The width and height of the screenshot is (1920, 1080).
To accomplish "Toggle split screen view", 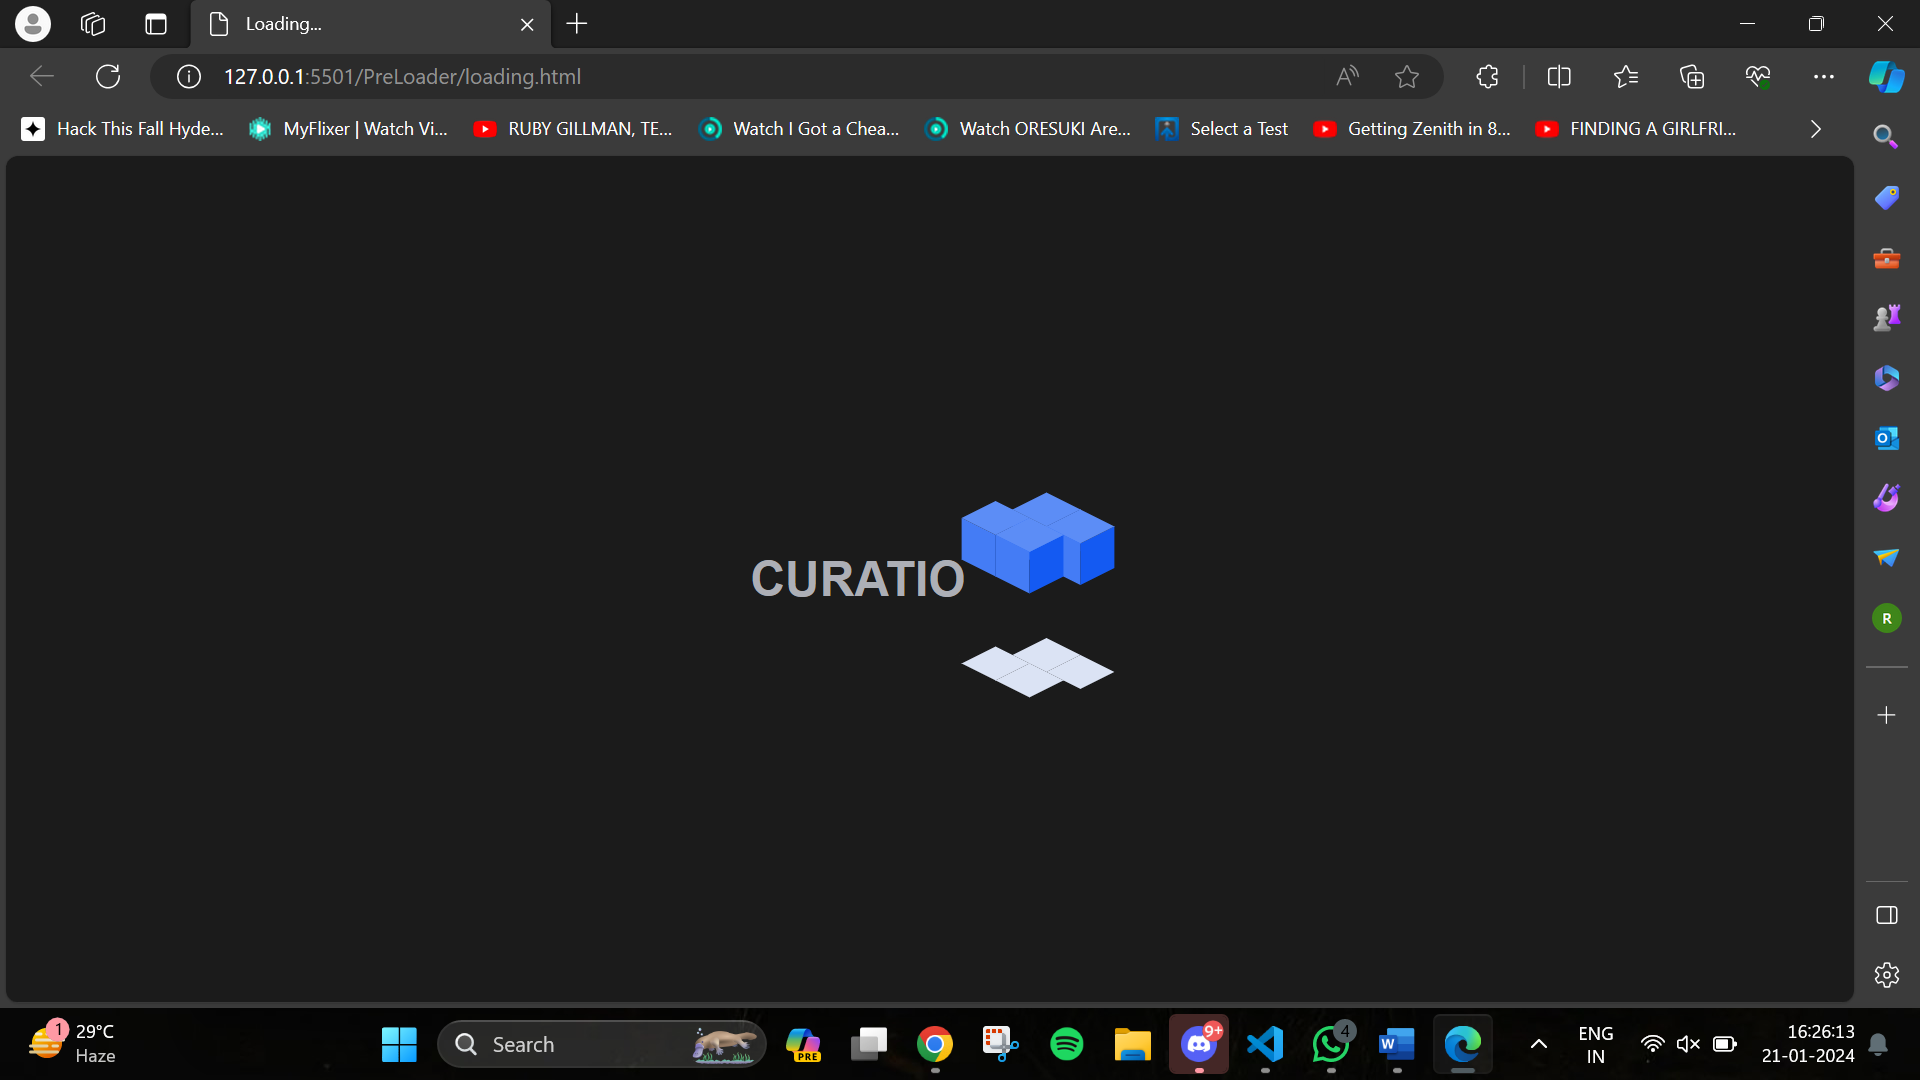I will coord(1558,77).
